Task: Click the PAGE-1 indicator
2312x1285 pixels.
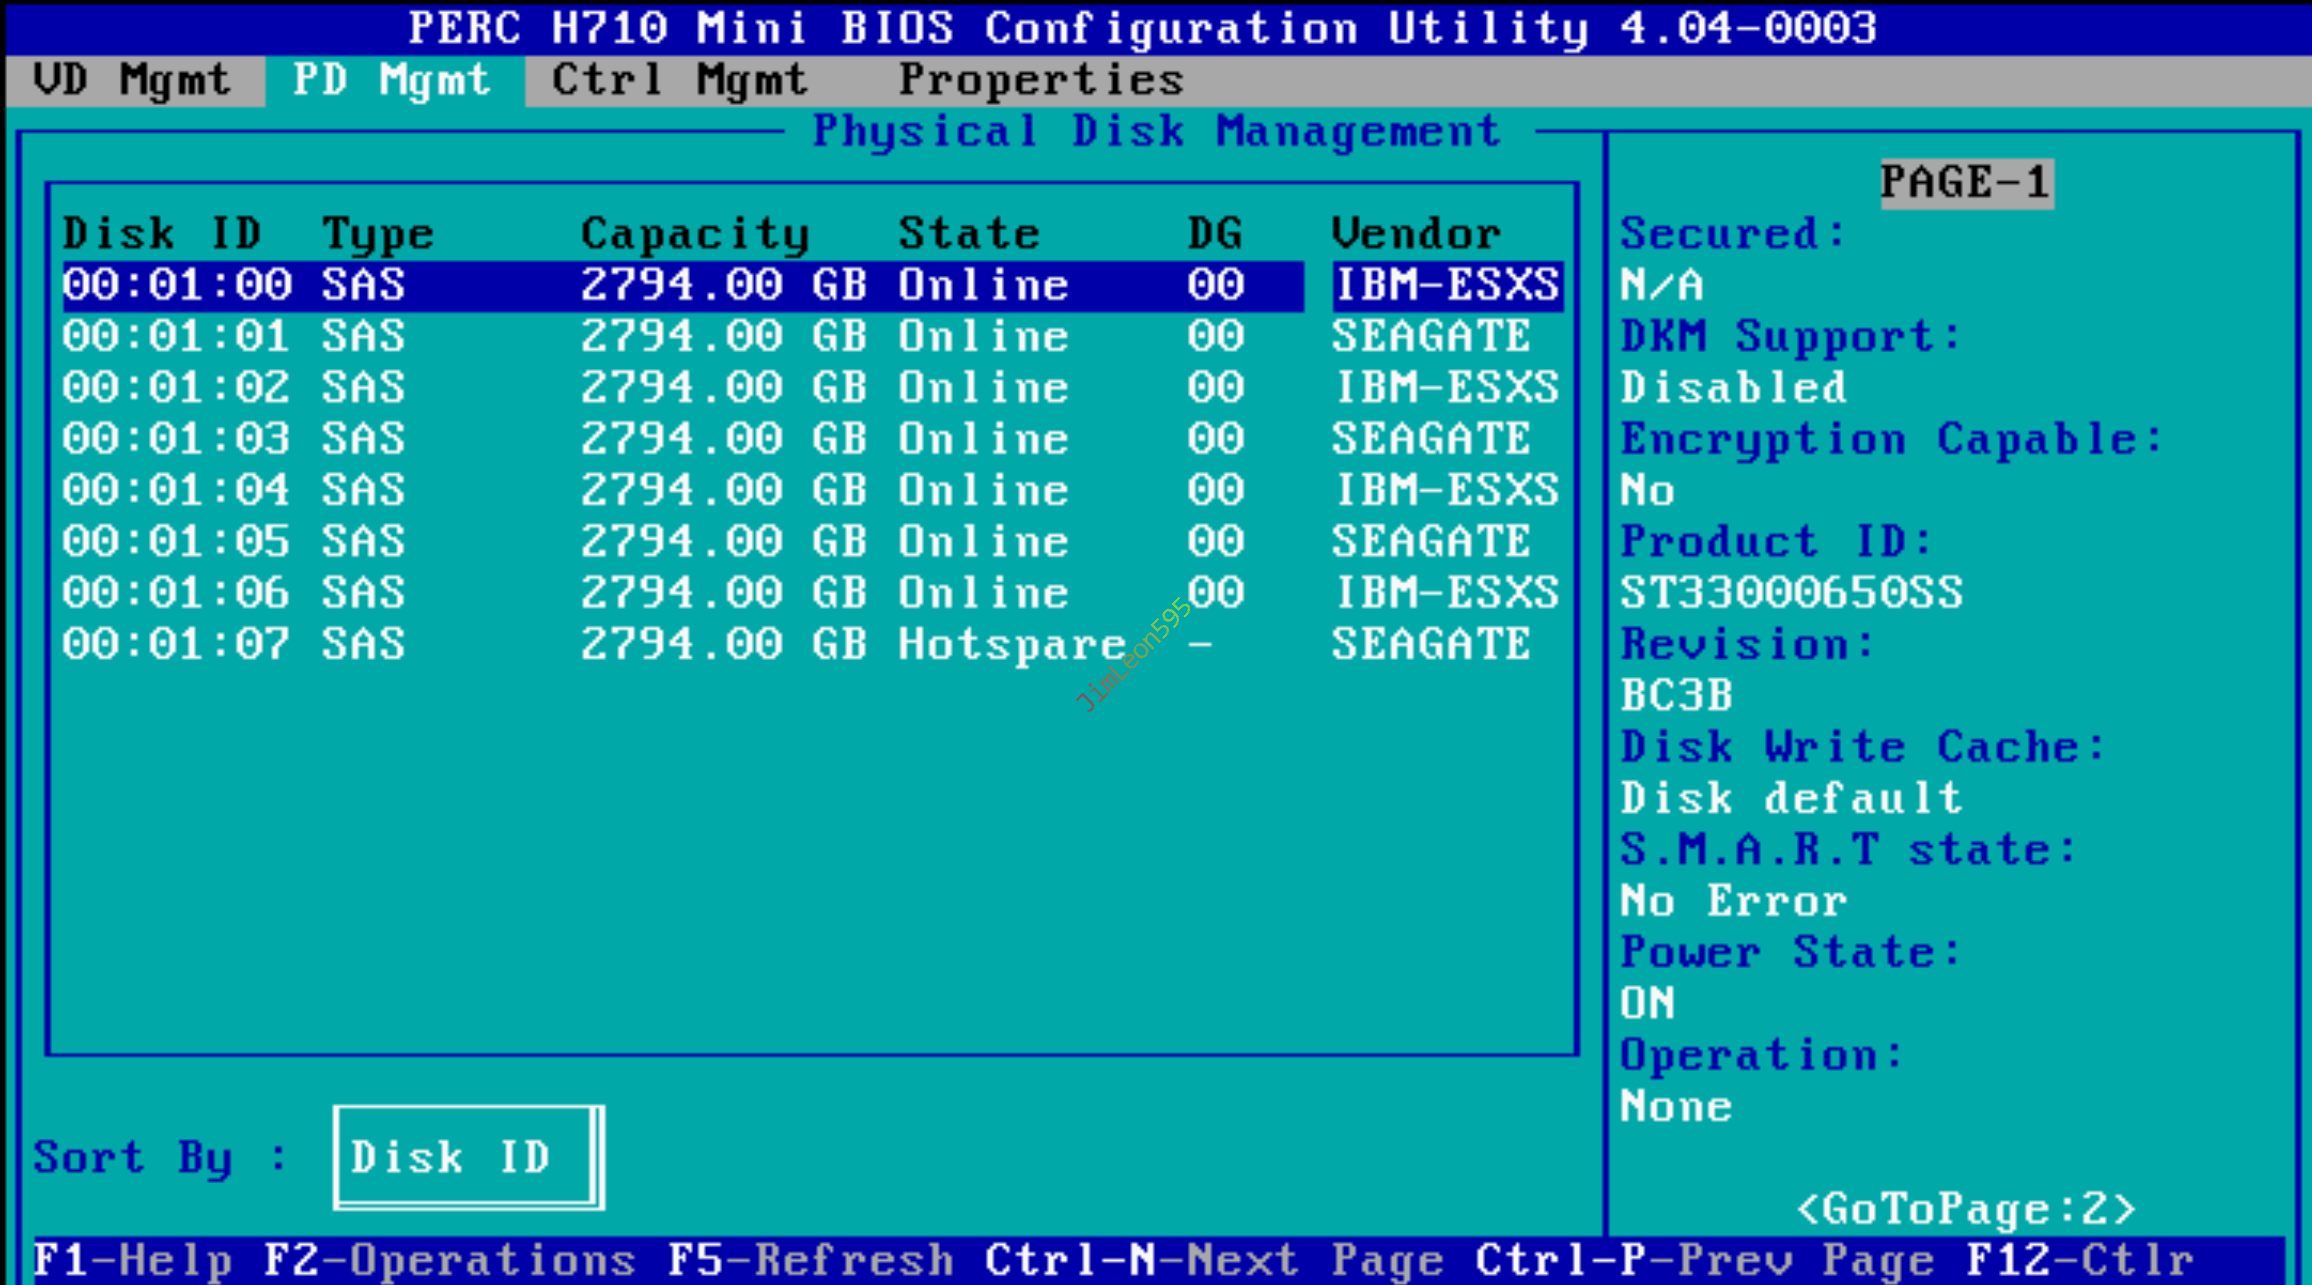Action: (1966, 183)
